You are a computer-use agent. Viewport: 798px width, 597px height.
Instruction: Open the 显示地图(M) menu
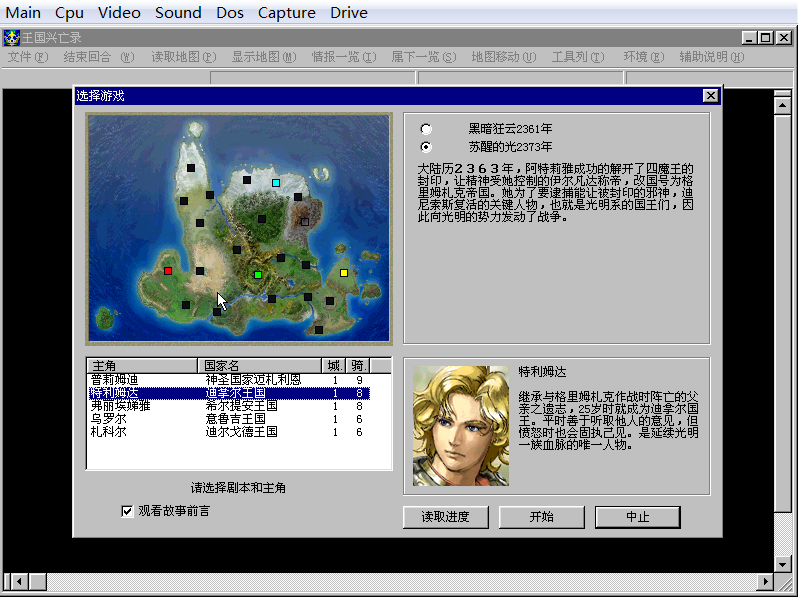[264, 57]
